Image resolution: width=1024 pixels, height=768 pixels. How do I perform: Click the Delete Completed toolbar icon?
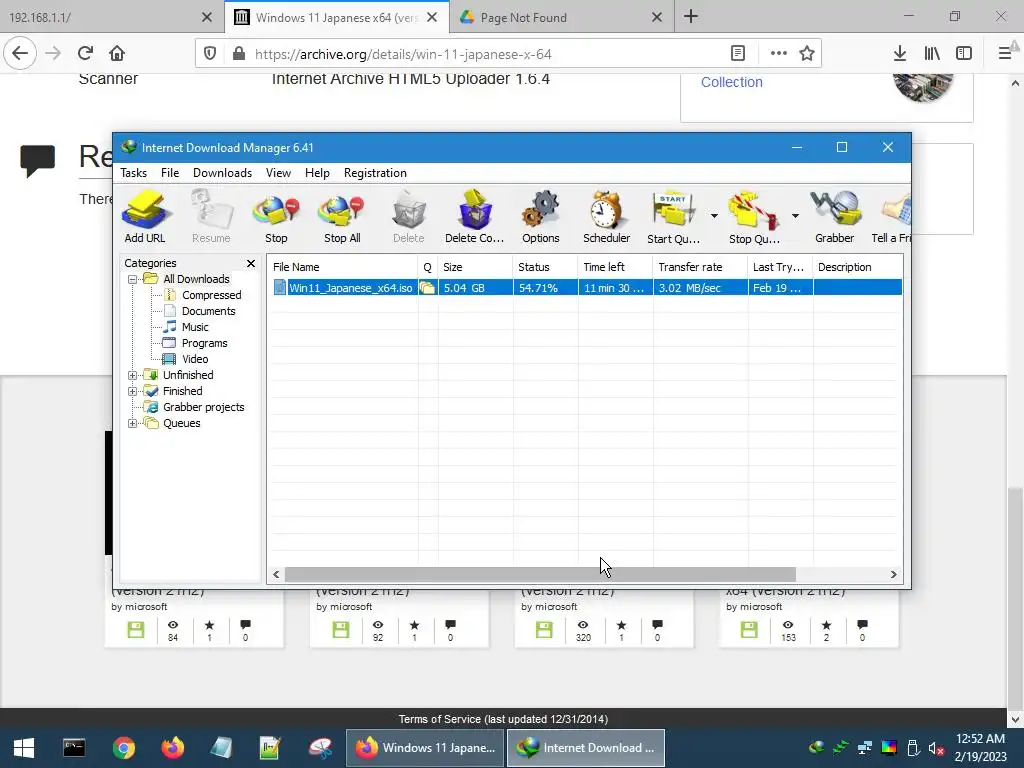pyautogui.click(x=474, y=217)
